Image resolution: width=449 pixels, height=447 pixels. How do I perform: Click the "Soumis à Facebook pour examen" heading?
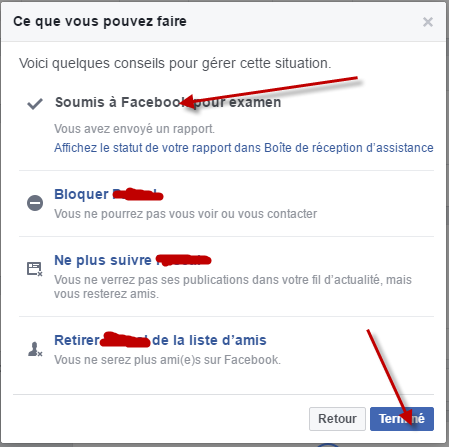(168, 102)
